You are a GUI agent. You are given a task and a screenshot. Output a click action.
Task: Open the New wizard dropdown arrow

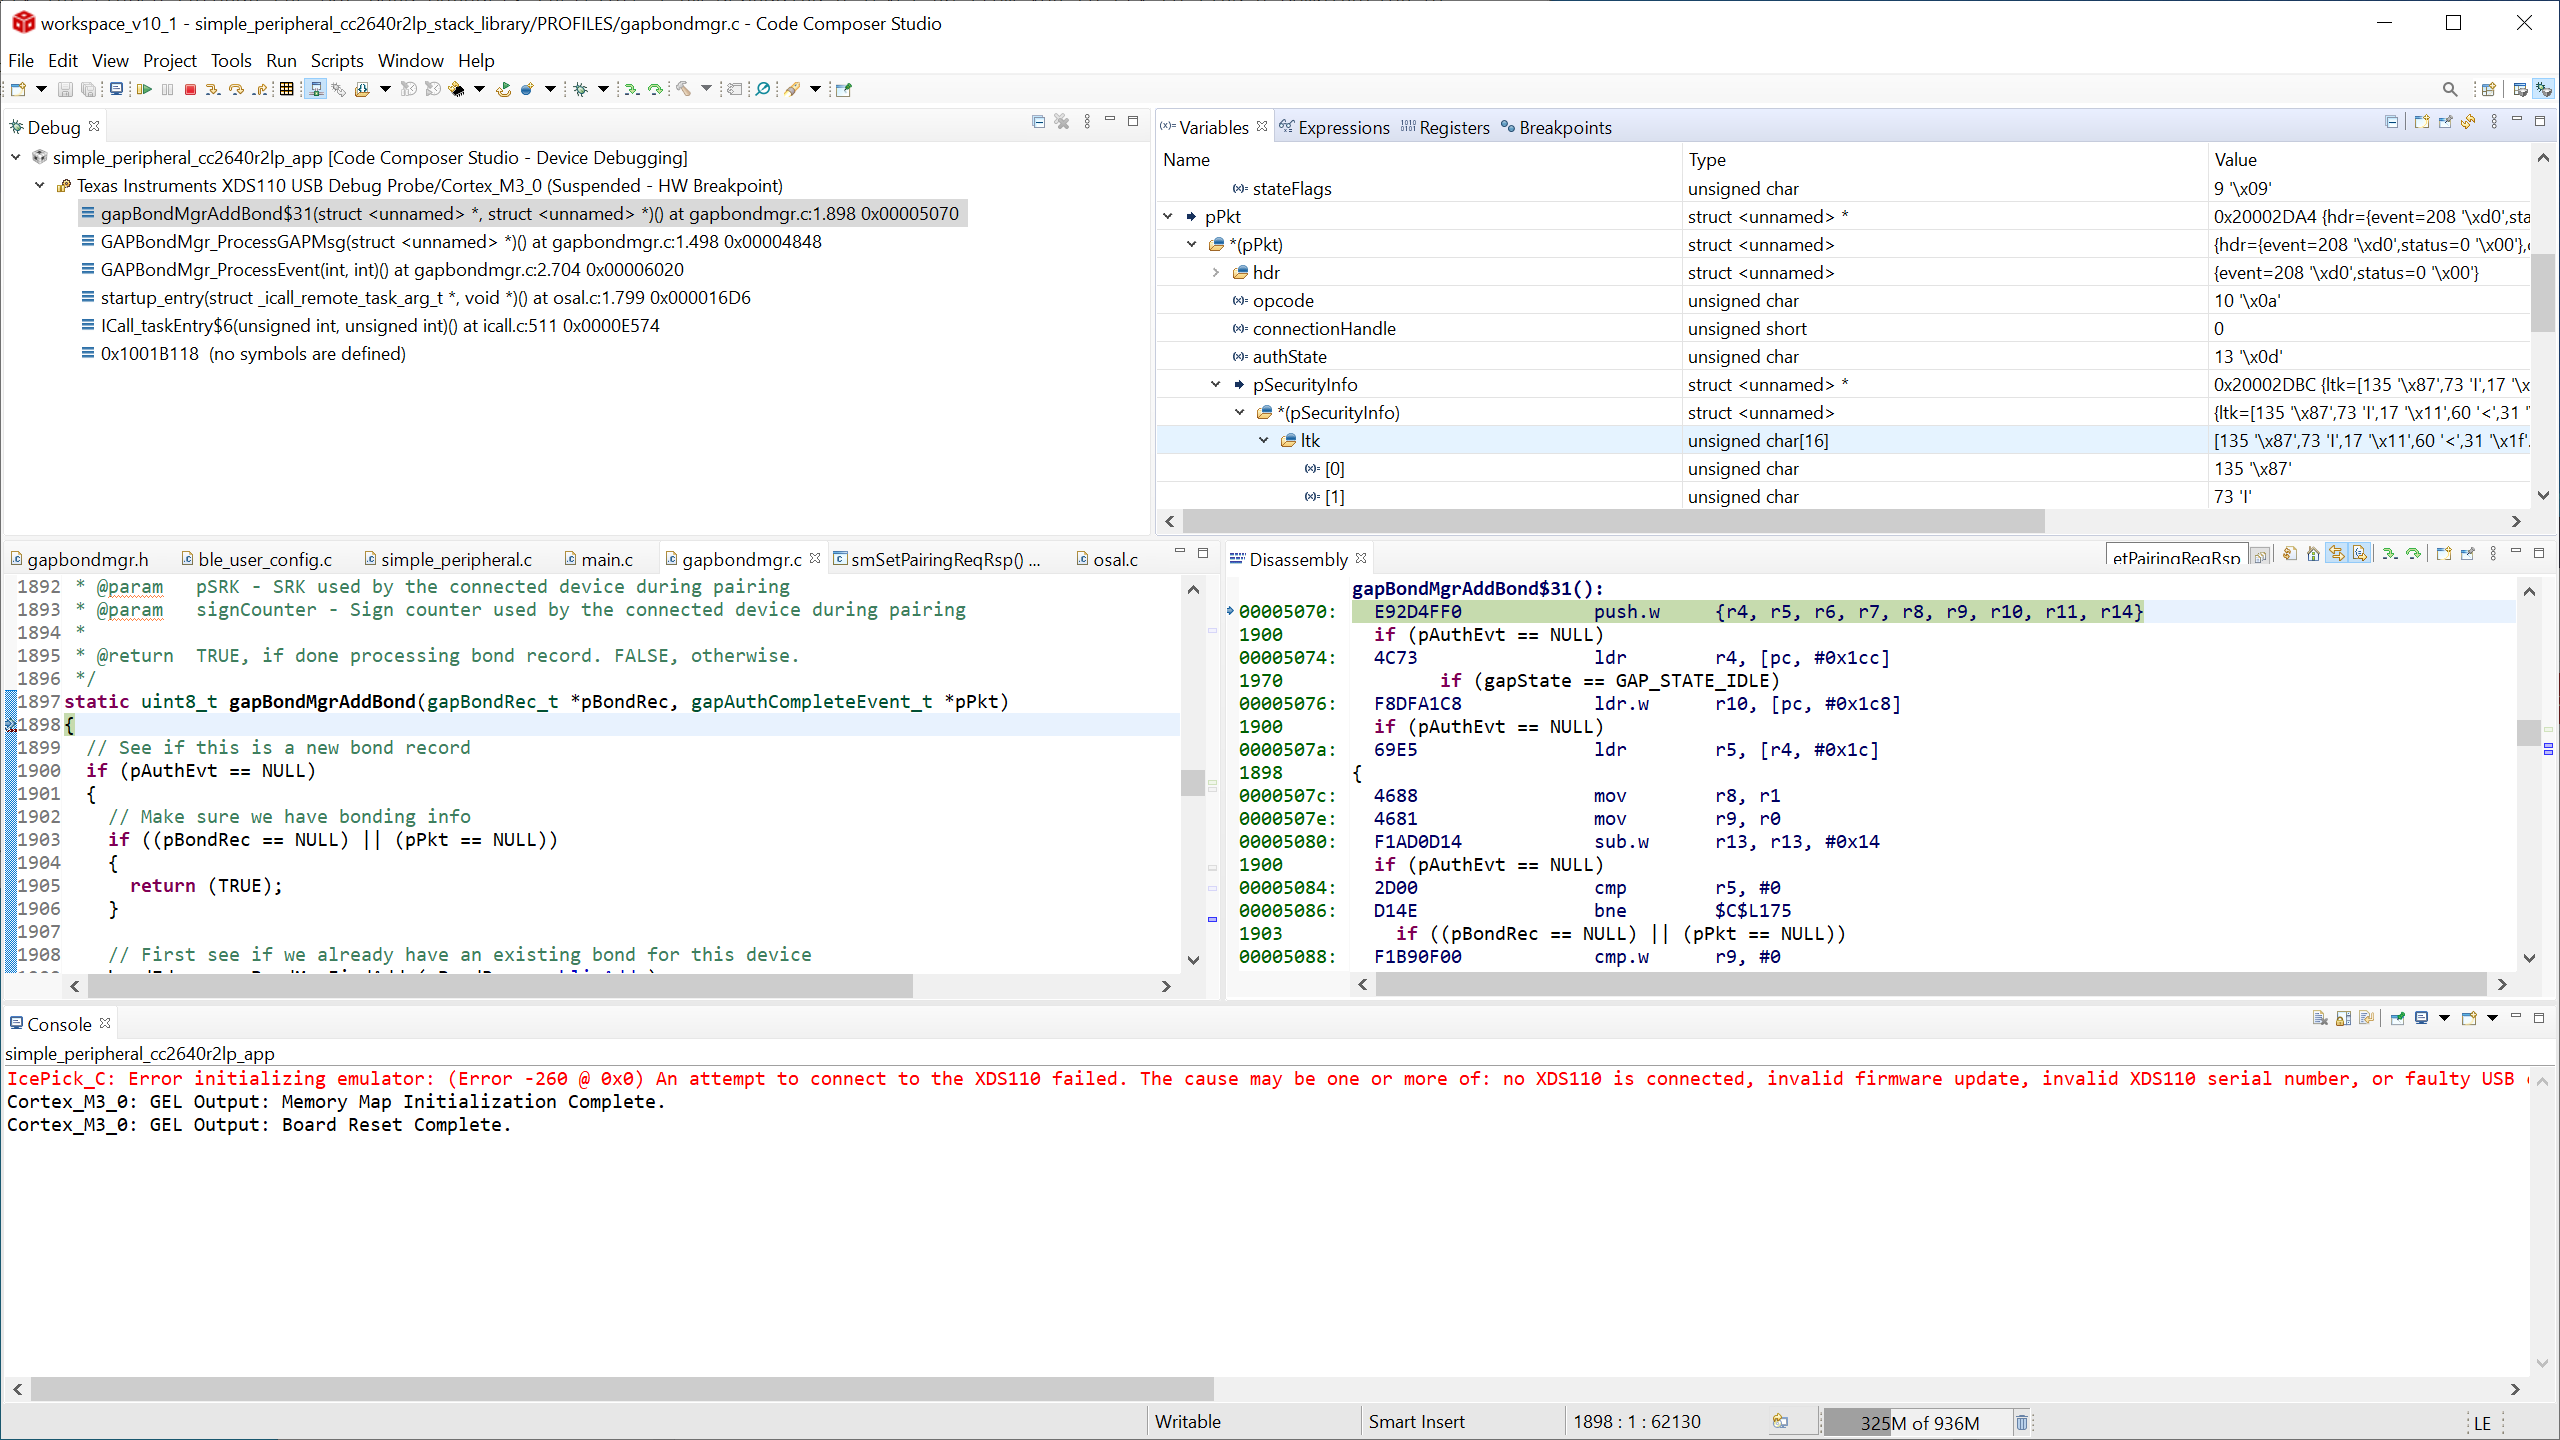(41, 89)
